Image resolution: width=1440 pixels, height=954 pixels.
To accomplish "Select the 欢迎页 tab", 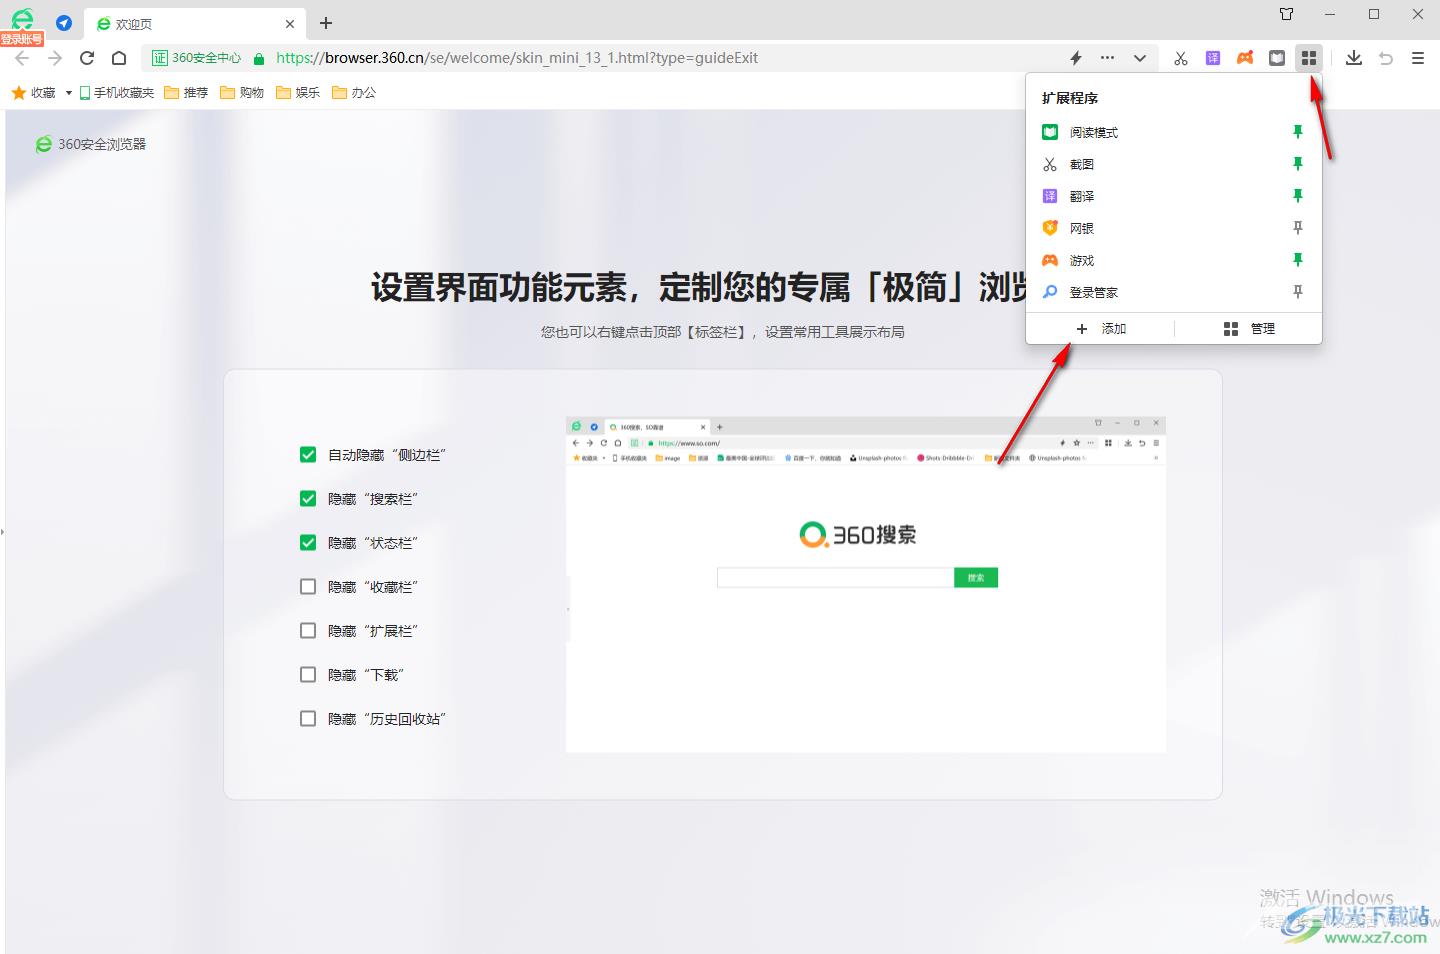I will coord(194,24).
